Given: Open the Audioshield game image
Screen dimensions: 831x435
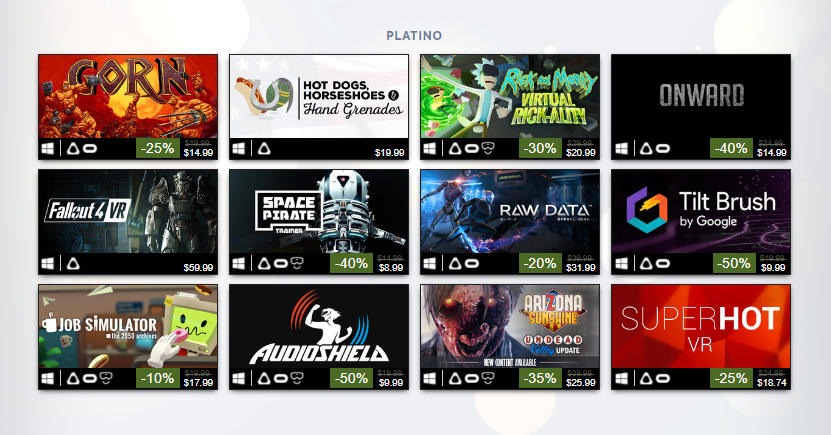Looking at the screenshot, I should [x=319, y=326].
